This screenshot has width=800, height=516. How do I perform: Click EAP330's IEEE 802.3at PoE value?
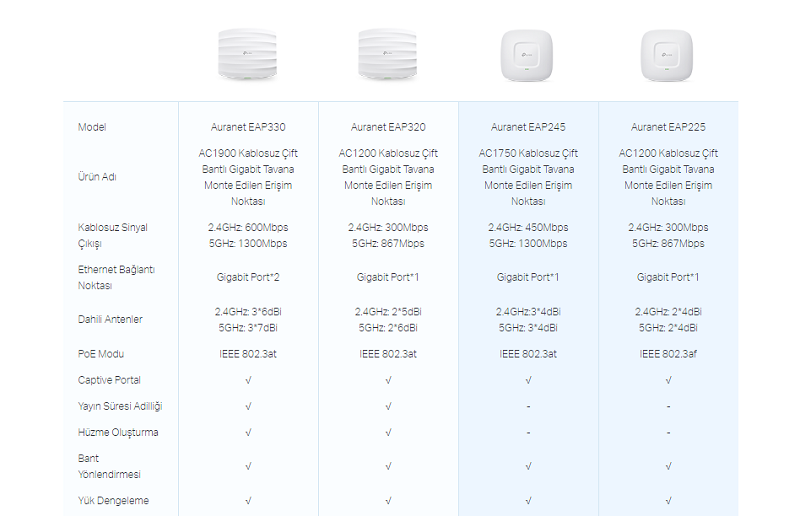pyautogui.click(x=248, y=354)
